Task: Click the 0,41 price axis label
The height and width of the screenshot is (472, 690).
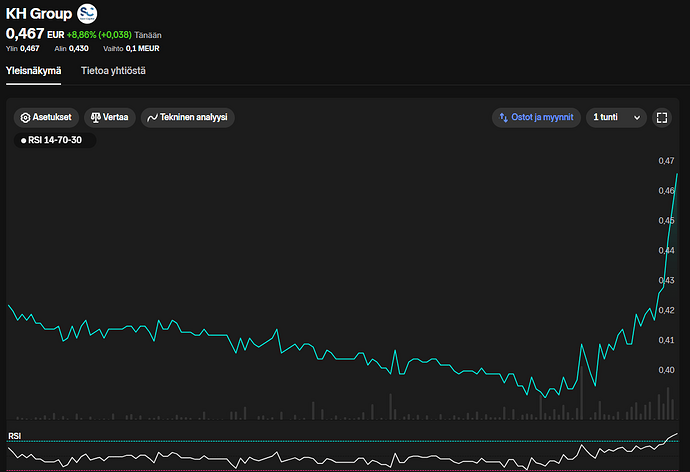Action: (666, 340)
